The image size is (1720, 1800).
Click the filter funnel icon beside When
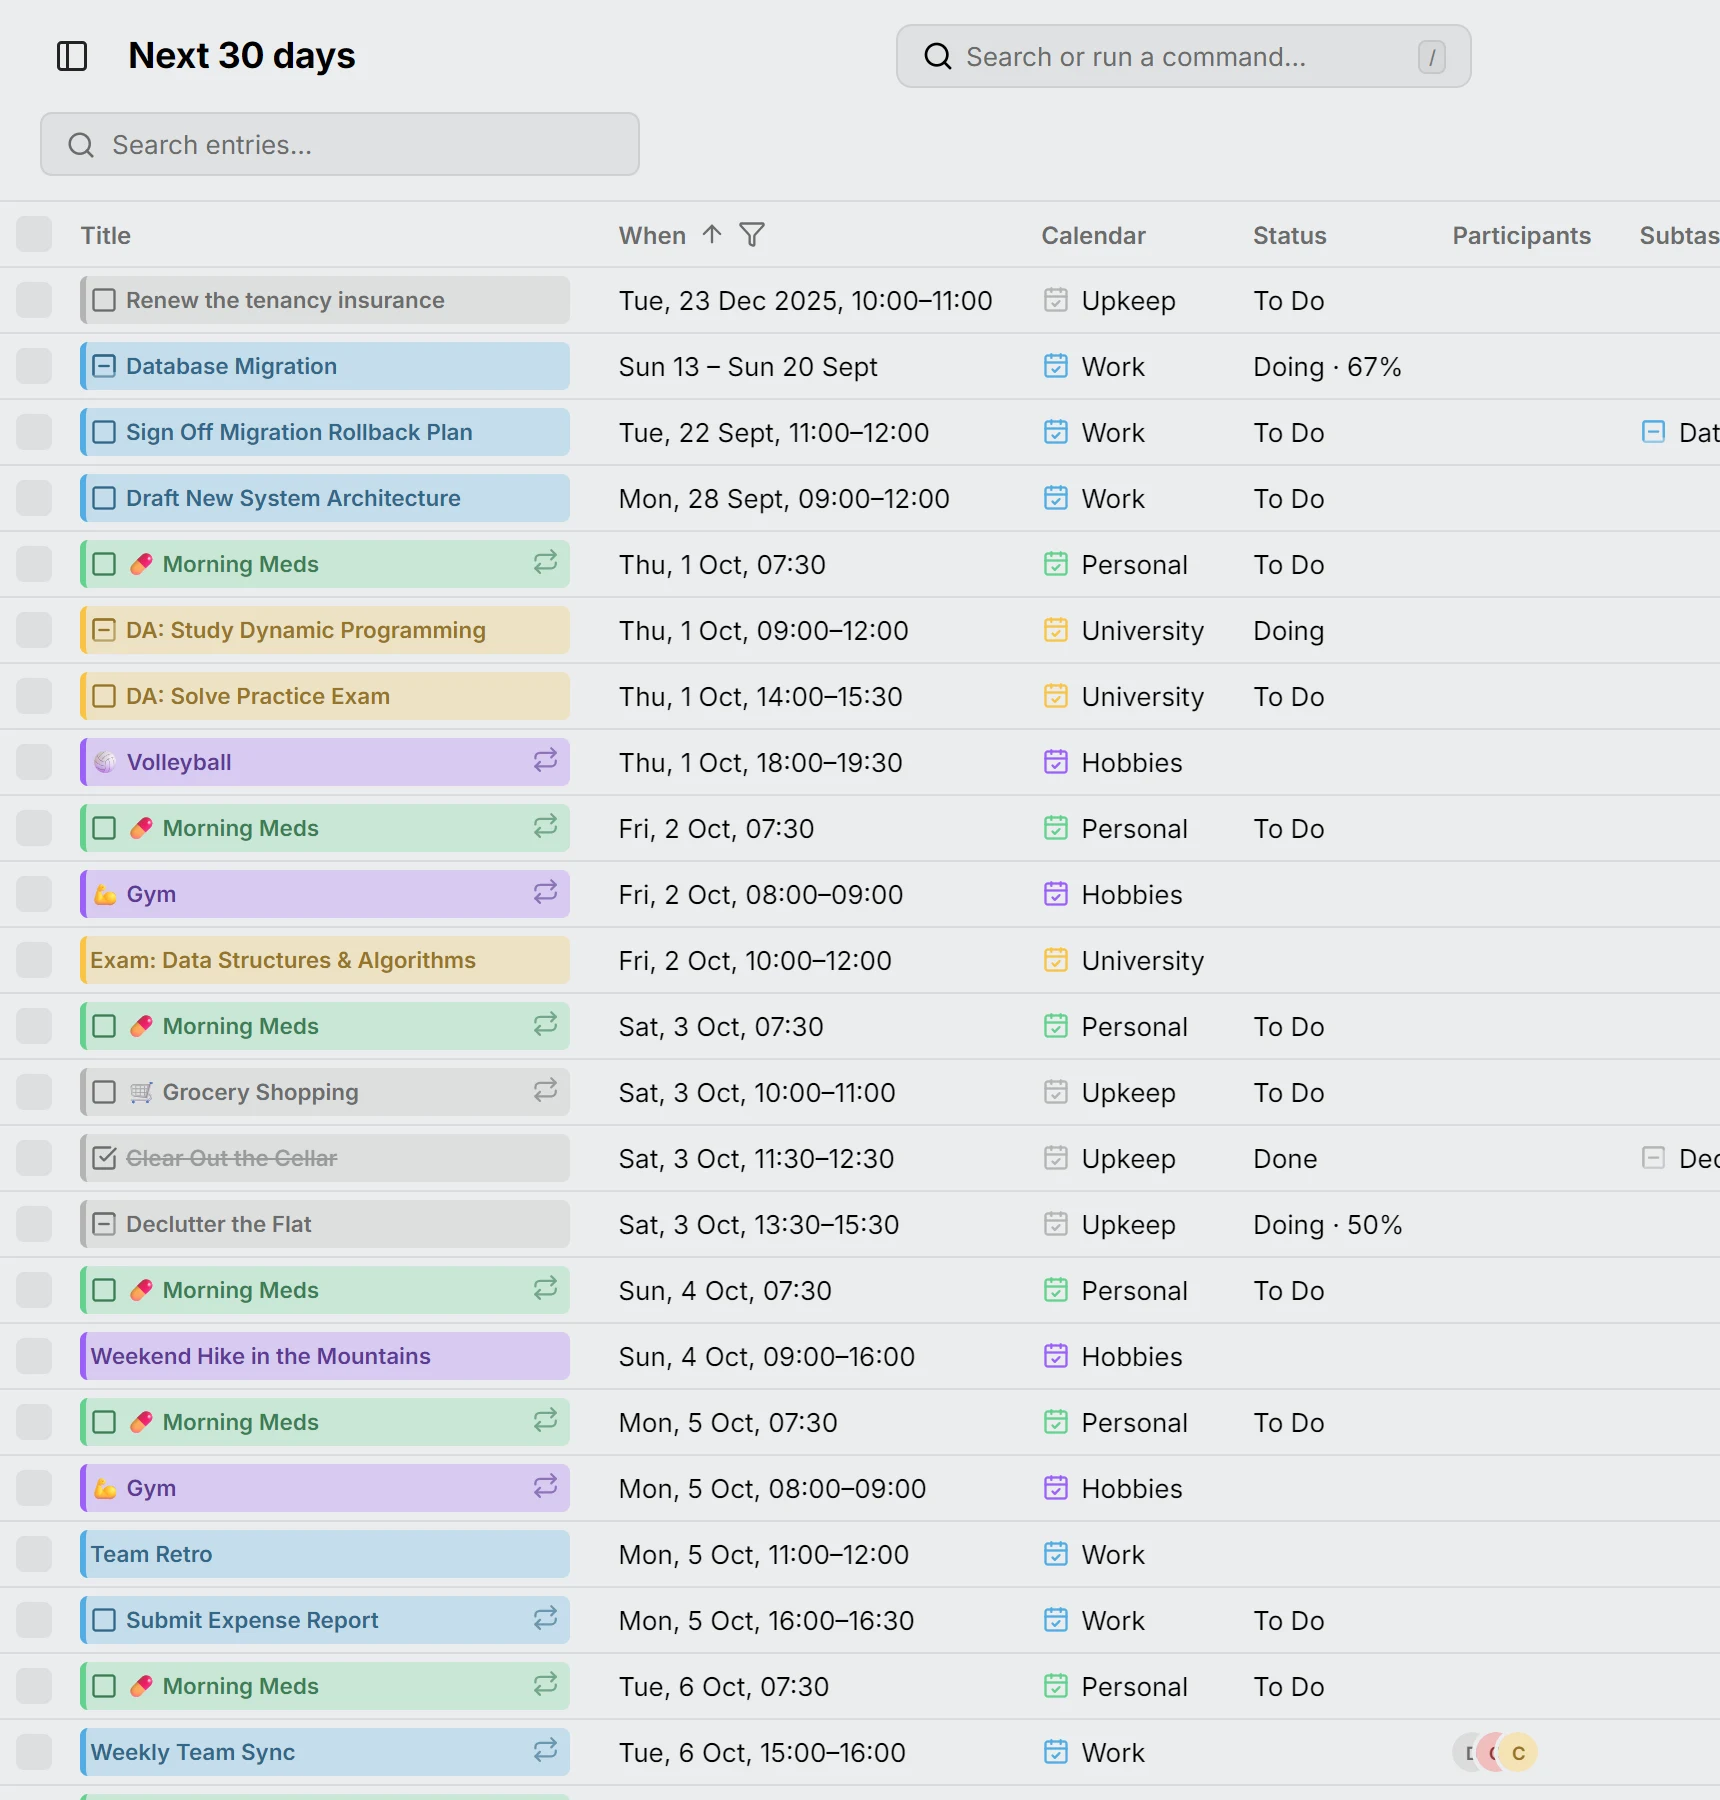[x=752, y=235]
